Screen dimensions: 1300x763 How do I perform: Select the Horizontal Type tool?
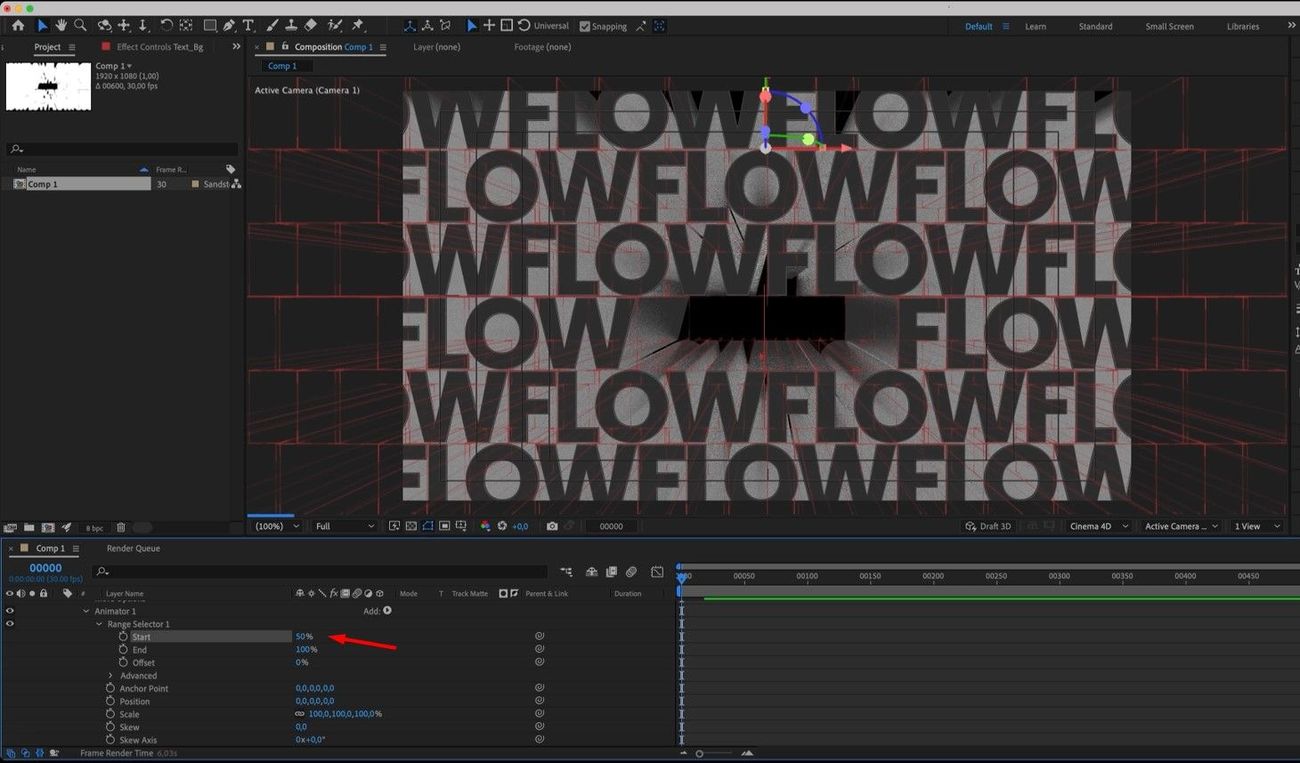(249, 25)
